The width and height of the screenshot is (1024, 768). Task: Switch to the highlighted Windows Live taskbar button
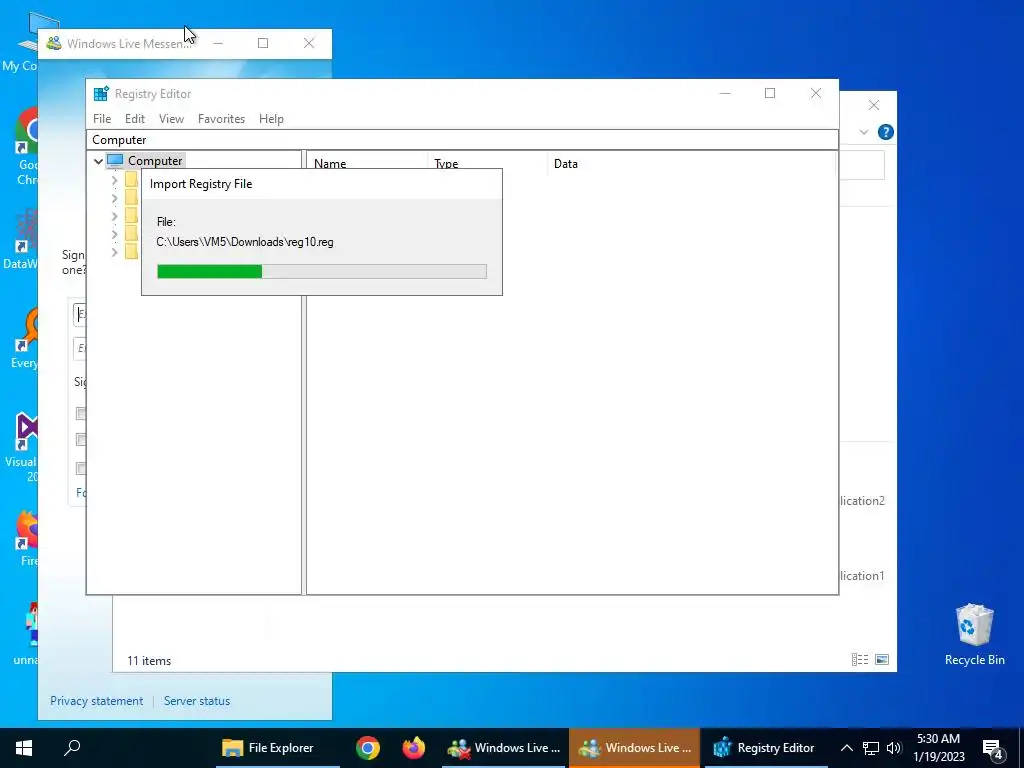634,748
